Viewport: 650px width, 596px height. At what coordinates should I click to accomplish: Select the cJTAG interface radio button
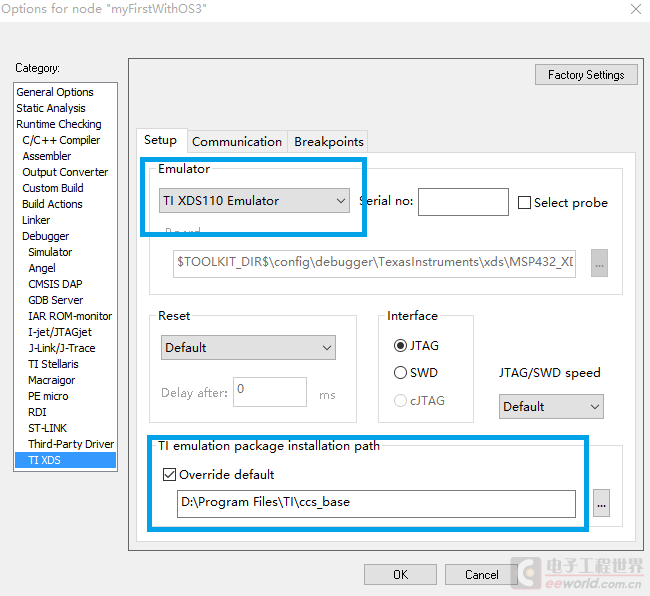(x=400, y=400)
